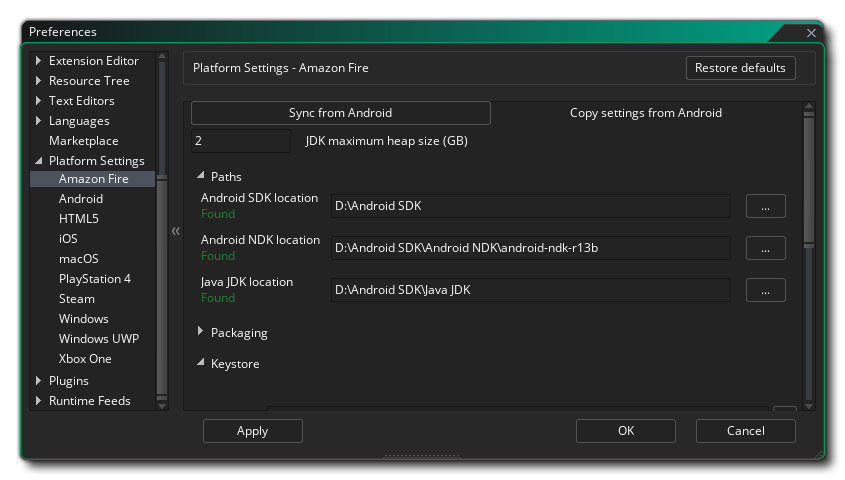The image size is (845, 480).
Task: Close the Preferences window
Action: pyautogui.click(x=811, y=33)
